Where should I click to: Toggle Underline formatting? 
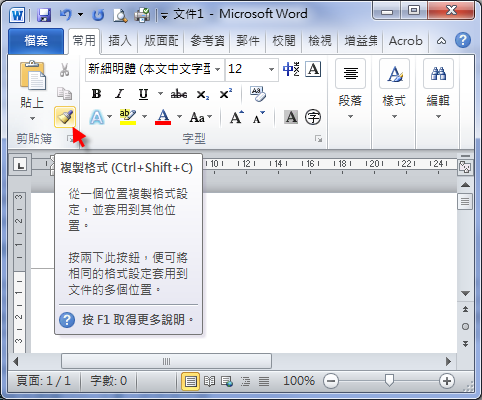pos(143,94)
